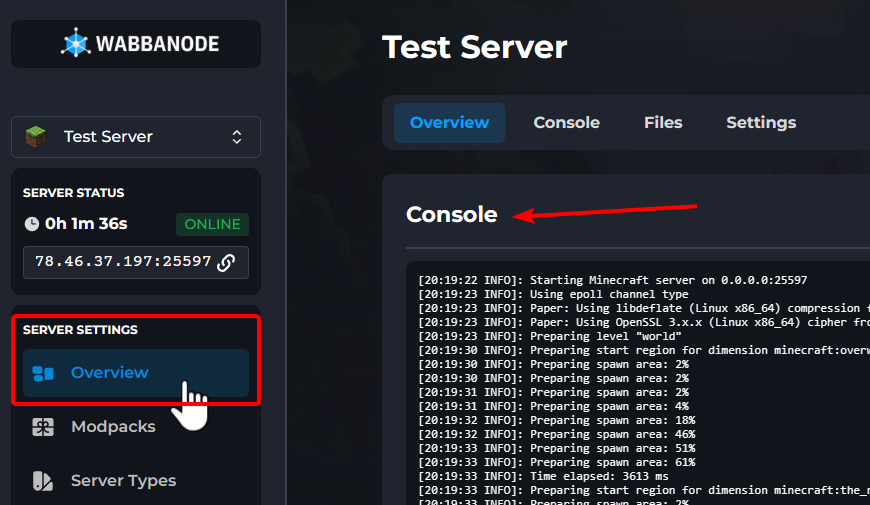Click log line 'Preparing spawn area: 18%'

pos(557,420)
